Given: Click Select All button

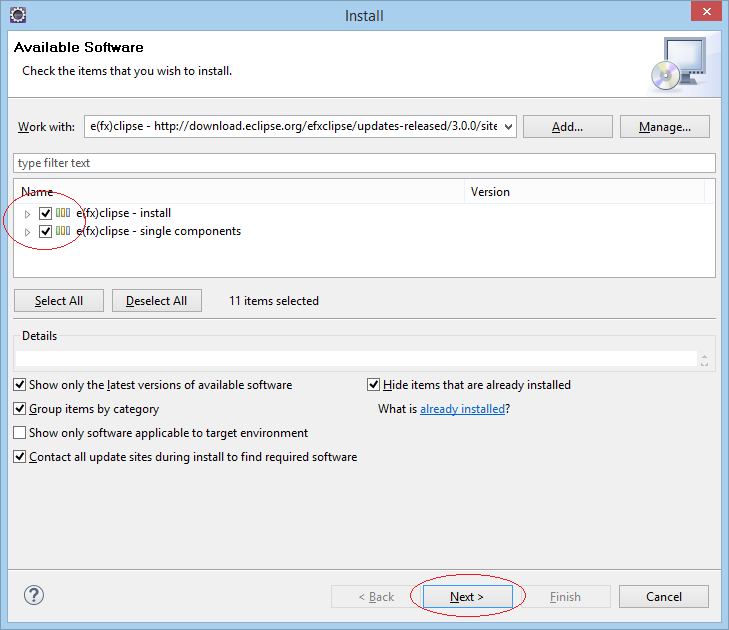Looking at the screenshot, I should [x=59, y=300].
